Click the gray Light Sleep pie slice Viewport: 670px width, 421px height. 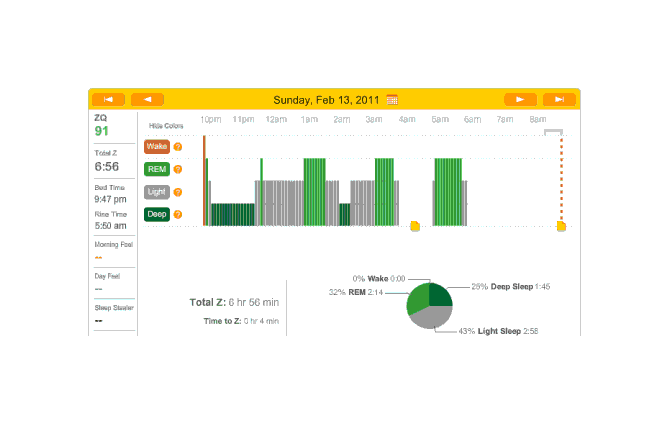[x=430, y=316]
